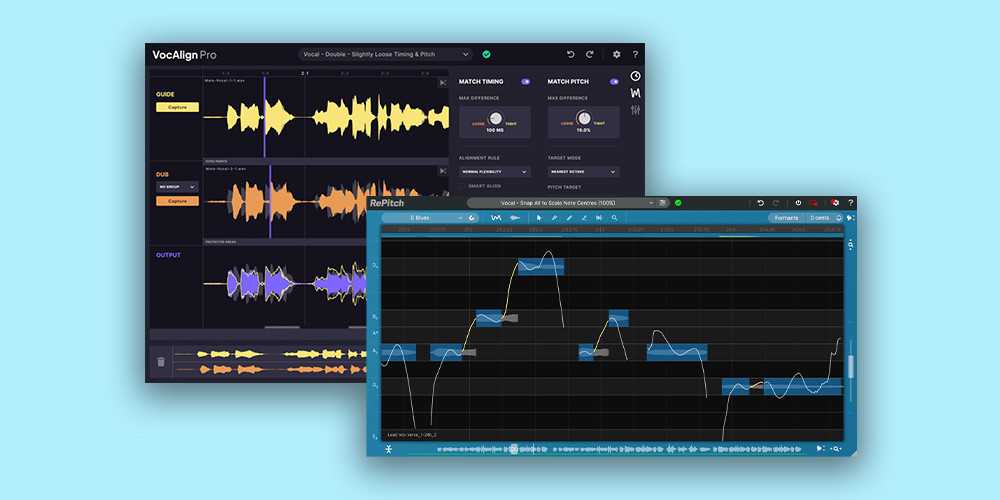Click the RePitch power bypass icon
1000x500 pixels.
[x=798, y=203]
